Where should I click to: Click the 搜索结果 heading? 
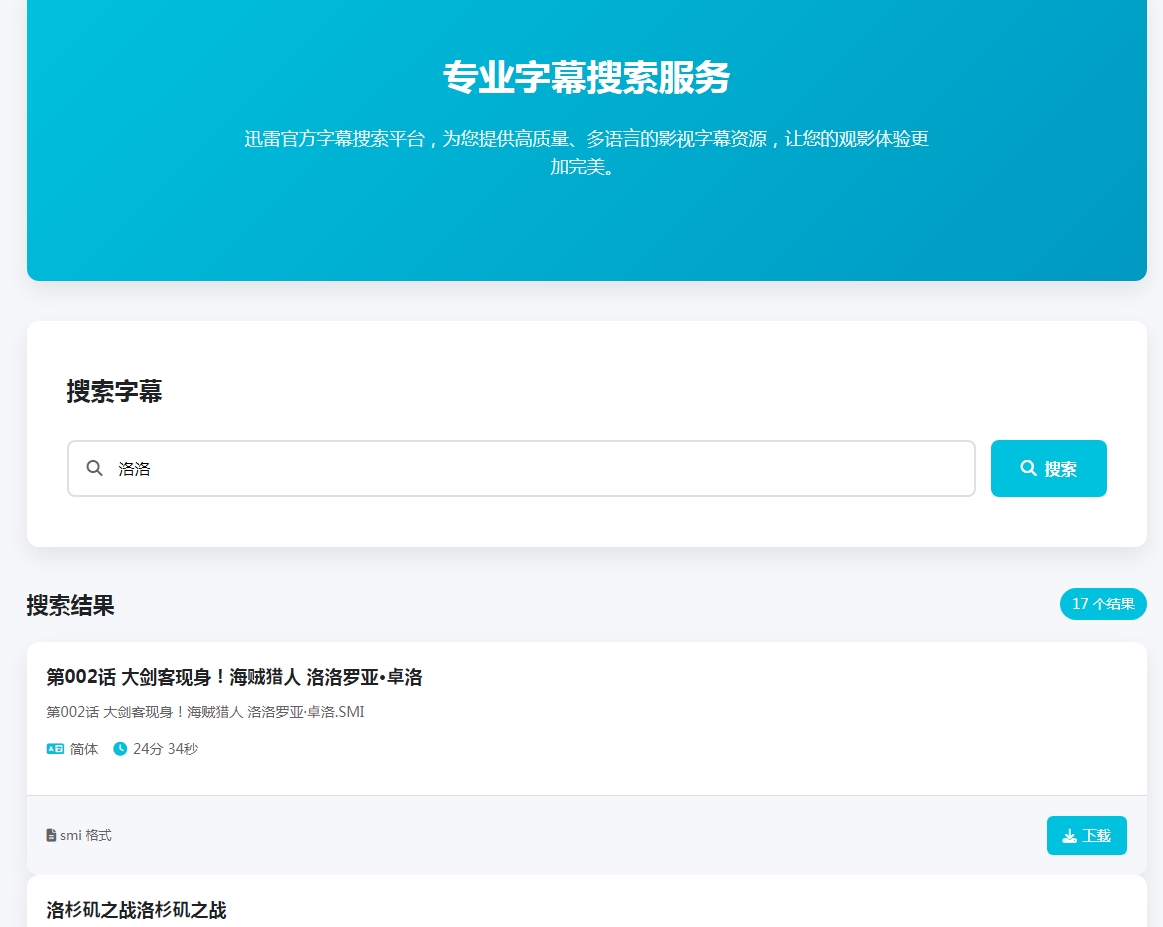click(70, 605)
